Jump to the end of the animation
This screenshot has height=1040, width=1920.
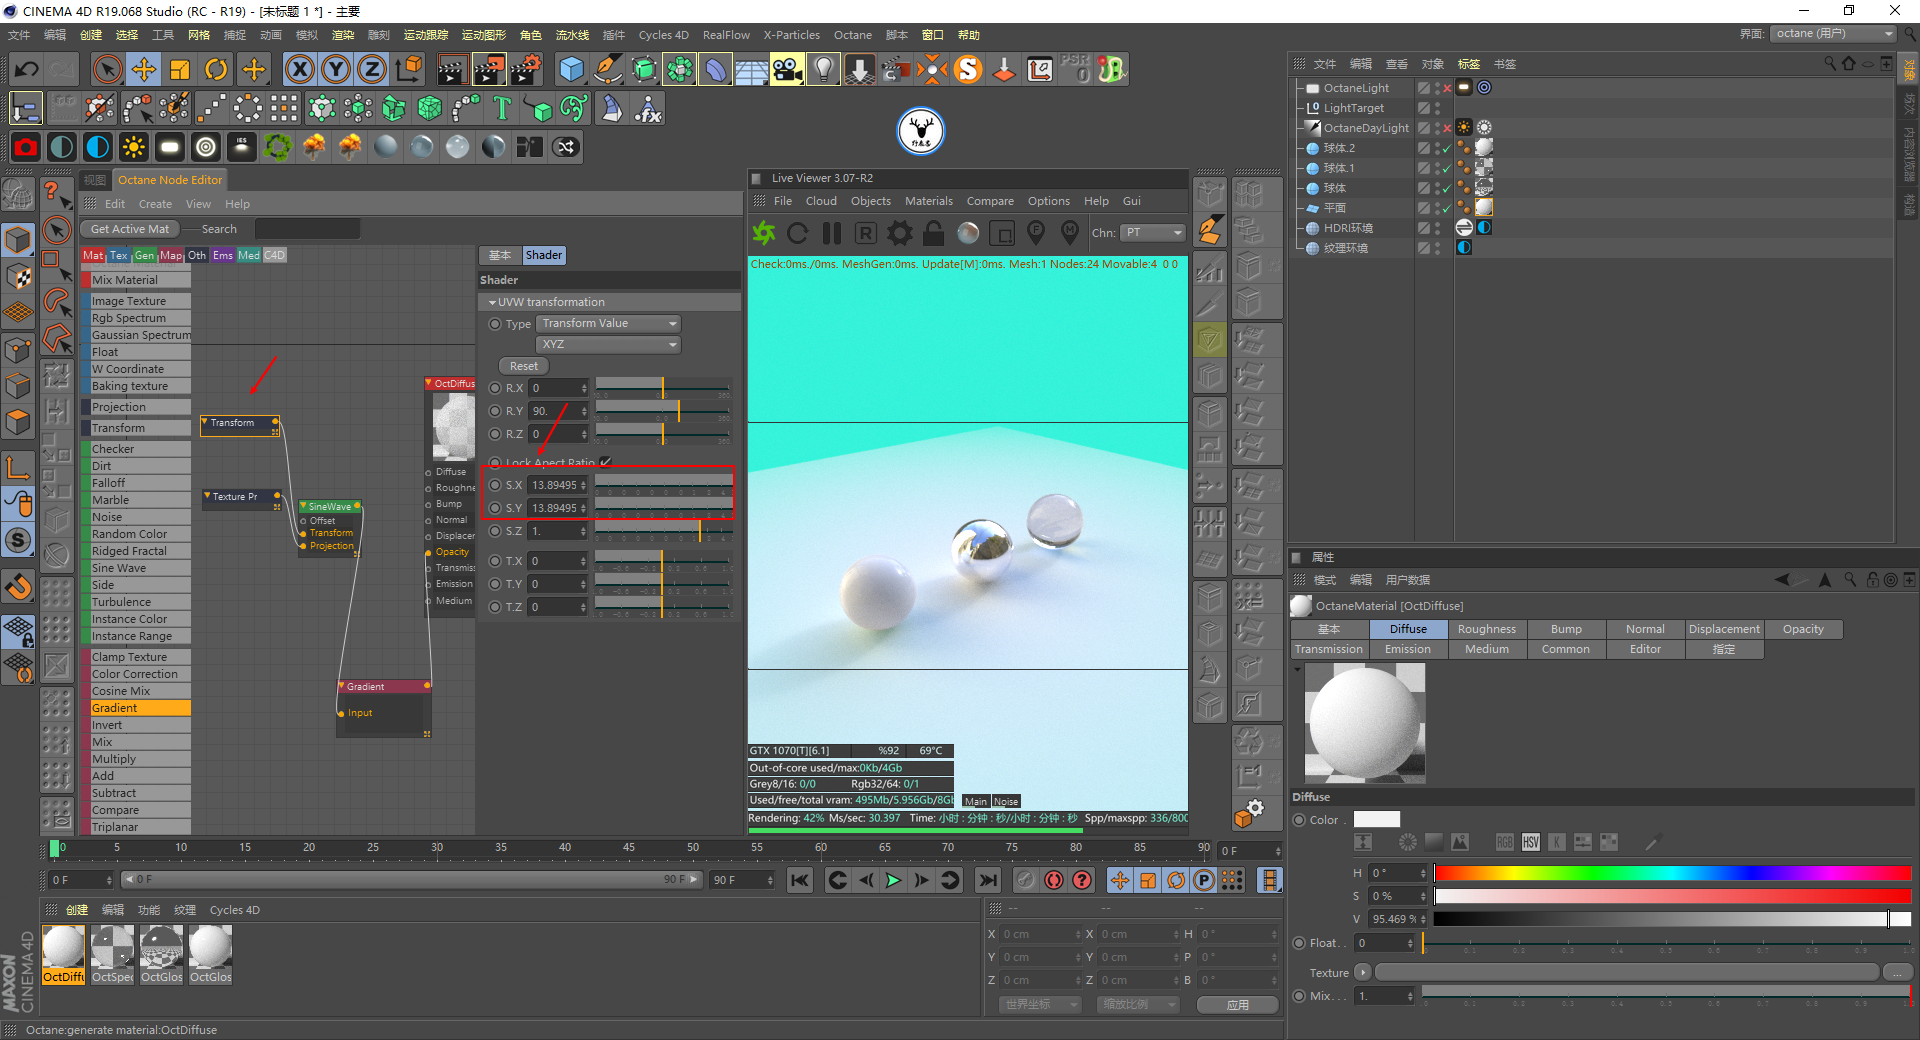[988, 880]
